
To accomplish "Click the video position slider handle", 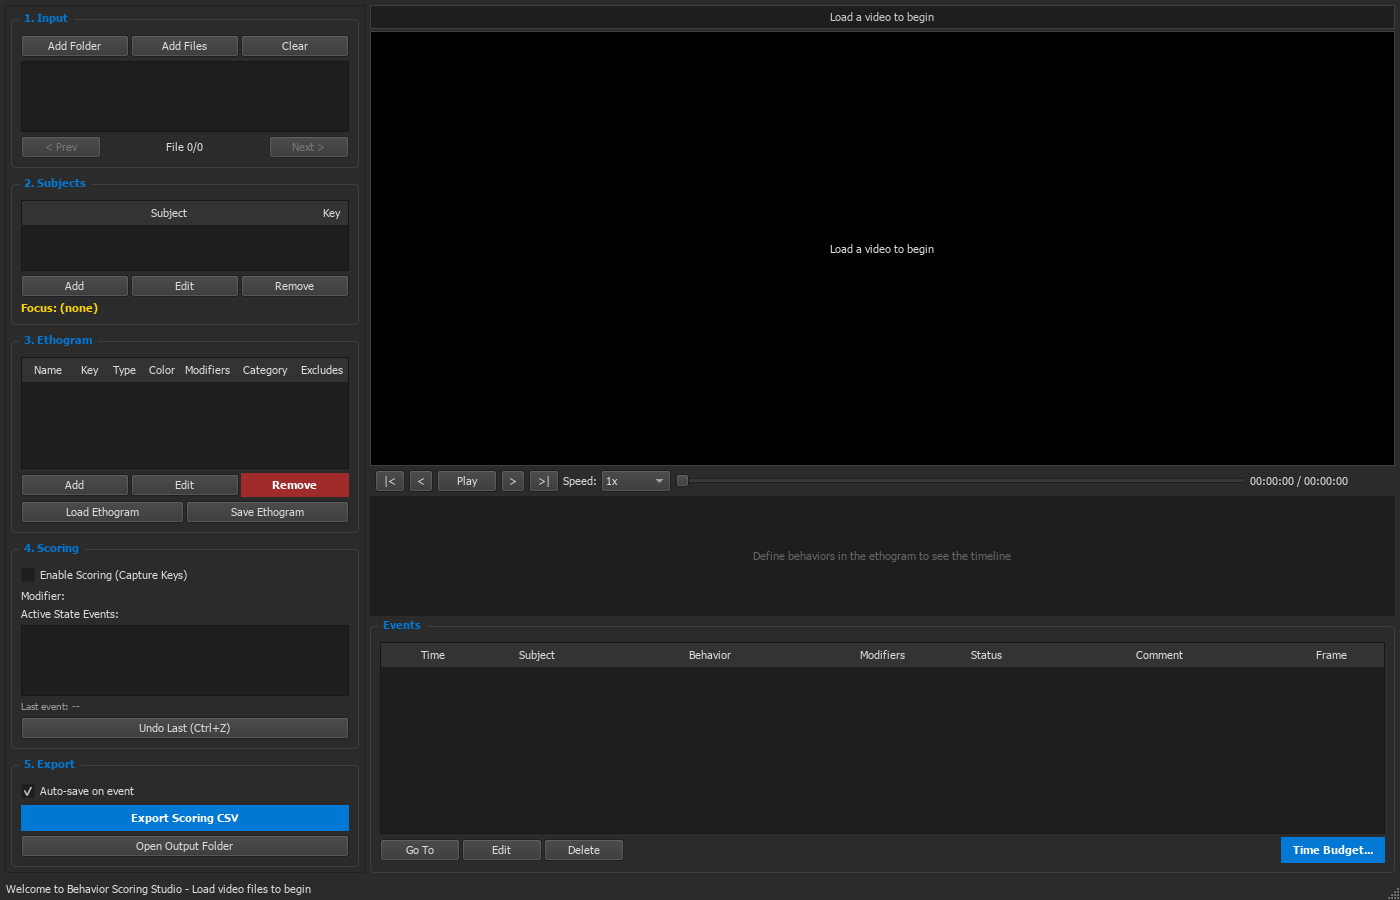I will [683, 481].
